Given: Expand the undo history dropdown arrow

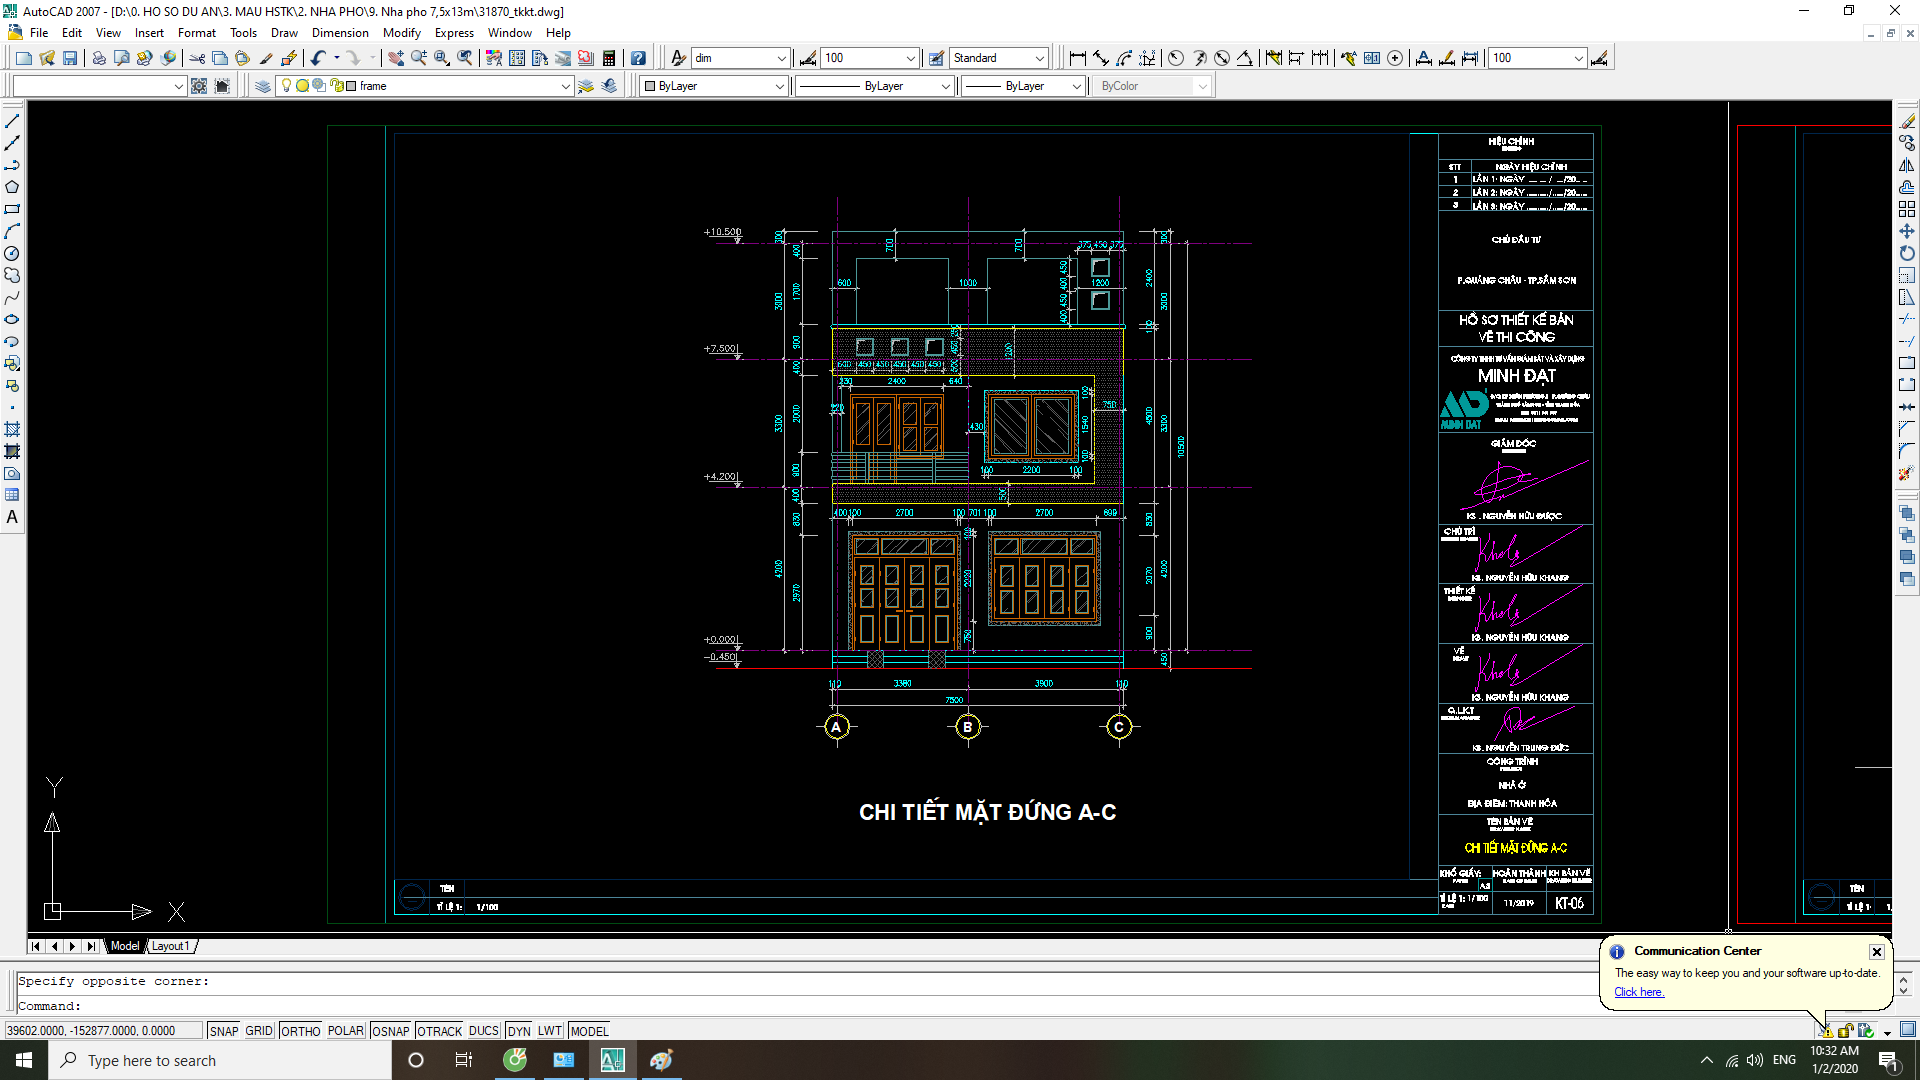Looking at the screenshot, I should [x=337, y=58].
